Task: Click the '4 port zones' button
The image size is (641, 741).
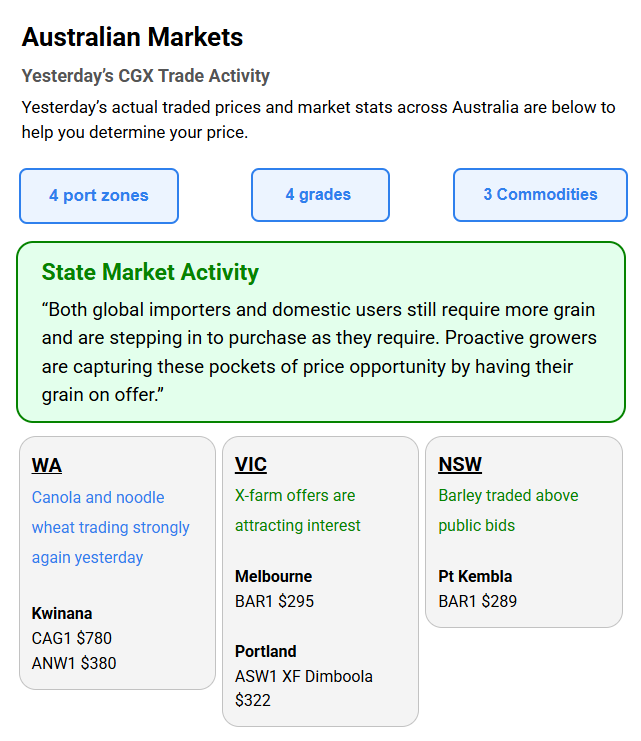Action: click(99, 196)
